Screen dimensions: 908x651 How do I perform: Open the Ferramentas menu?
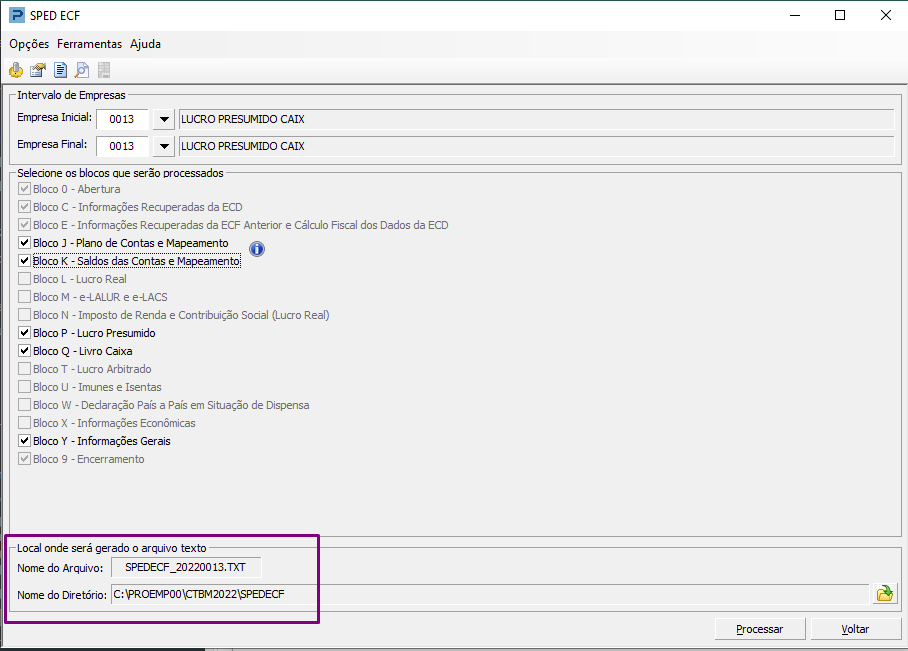coord(89,44)
